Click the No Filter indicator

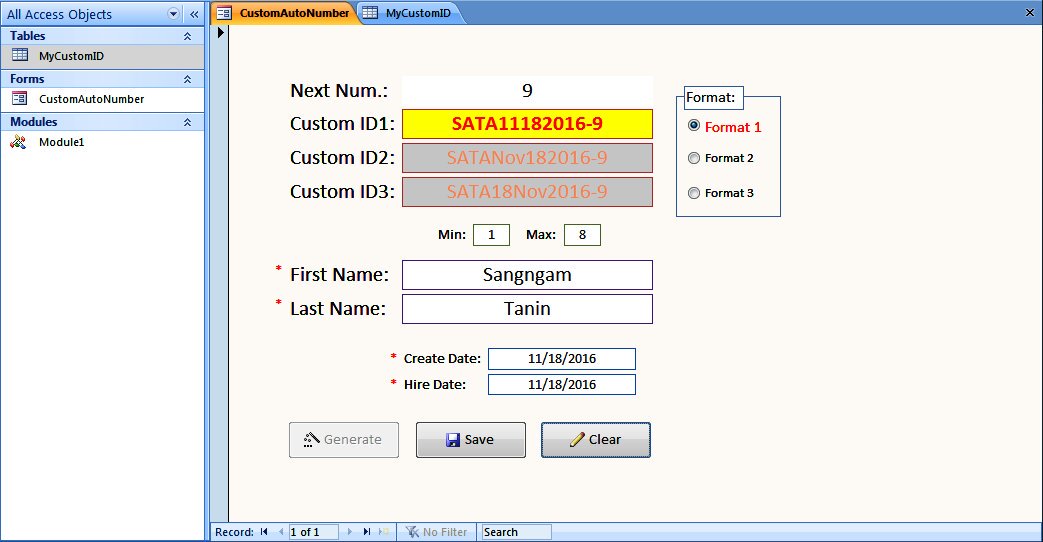[x=437, y=532]
